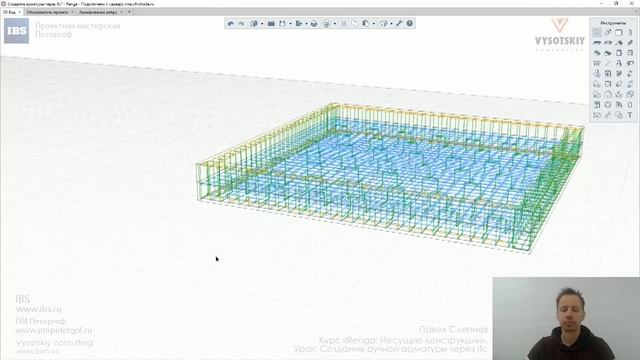
Task: Open dropdown arrow next to Save icon
Action: pyautogui.click(x=290, y=24)
